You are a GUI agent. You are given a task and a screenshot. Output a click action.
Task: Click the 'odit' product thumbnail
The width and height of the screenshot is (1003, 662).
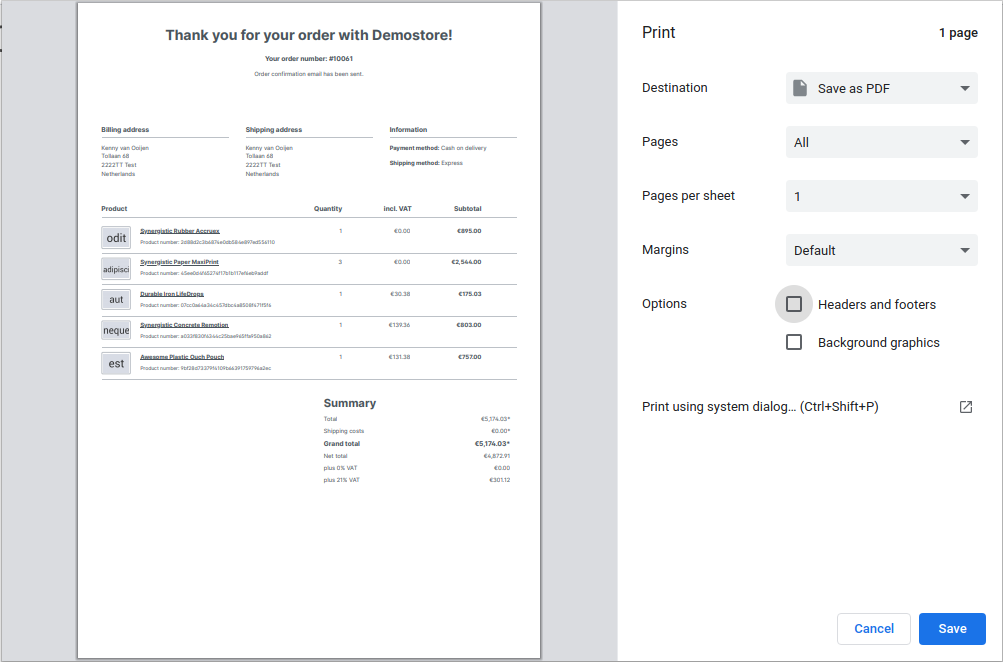(x=116, y=238)
